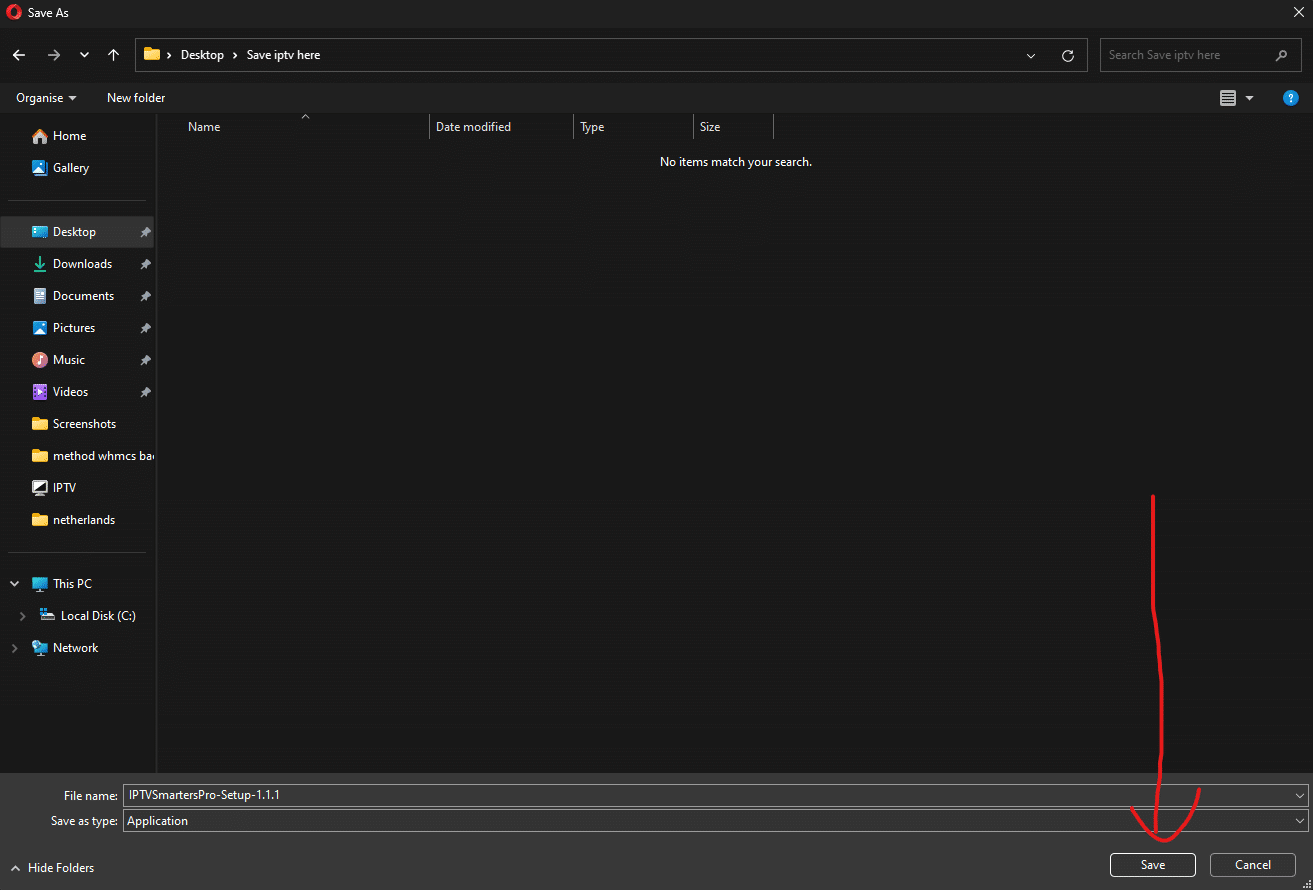Click the Opera icon in title bar

pyautogui.click(x=14, y=13)
